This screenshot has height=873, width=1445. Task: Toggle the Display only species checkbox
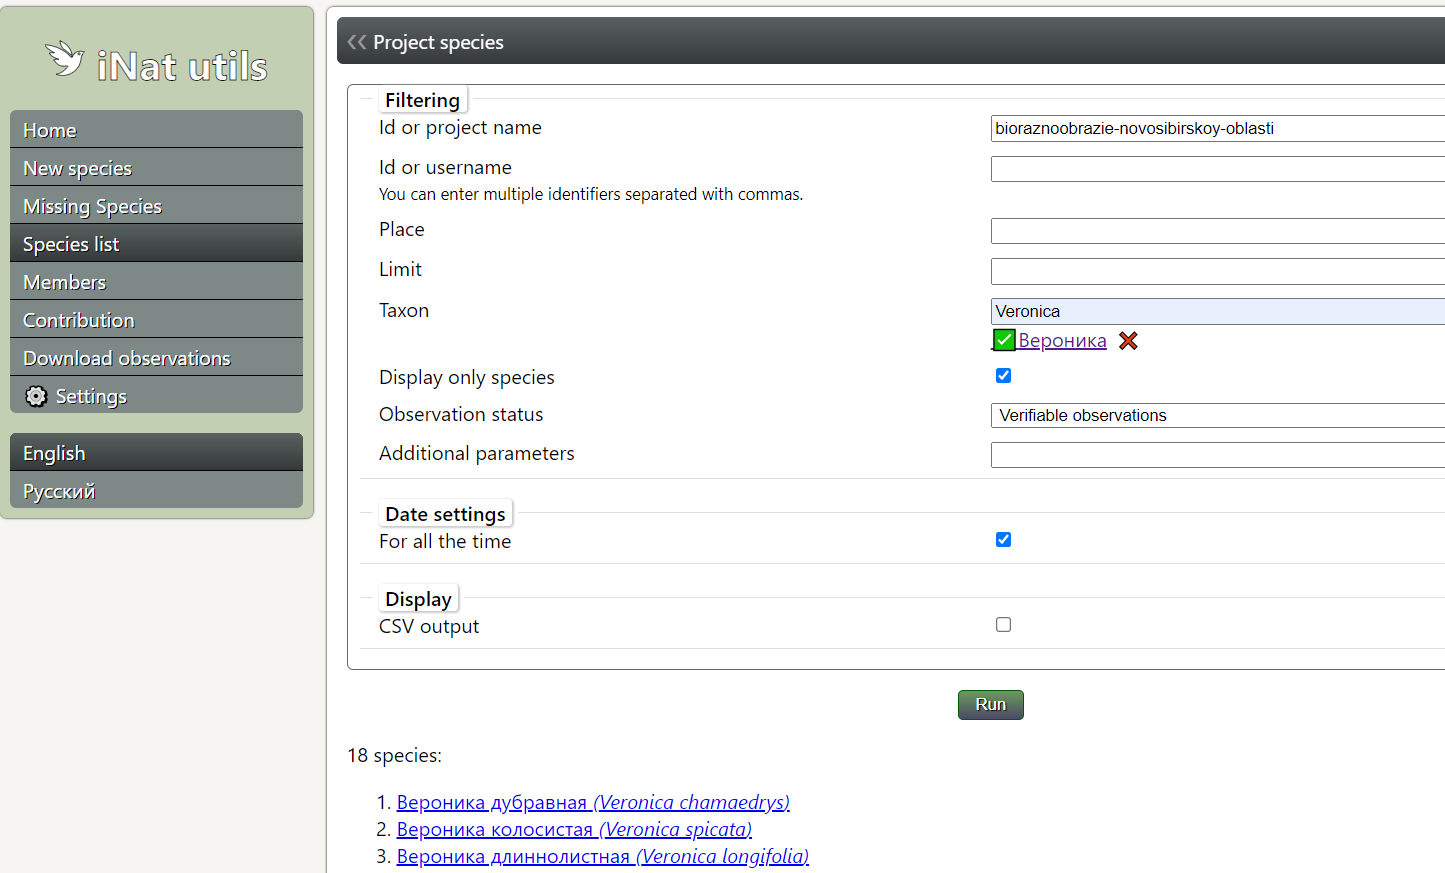pyautogui.click(x=1003, y=376)
